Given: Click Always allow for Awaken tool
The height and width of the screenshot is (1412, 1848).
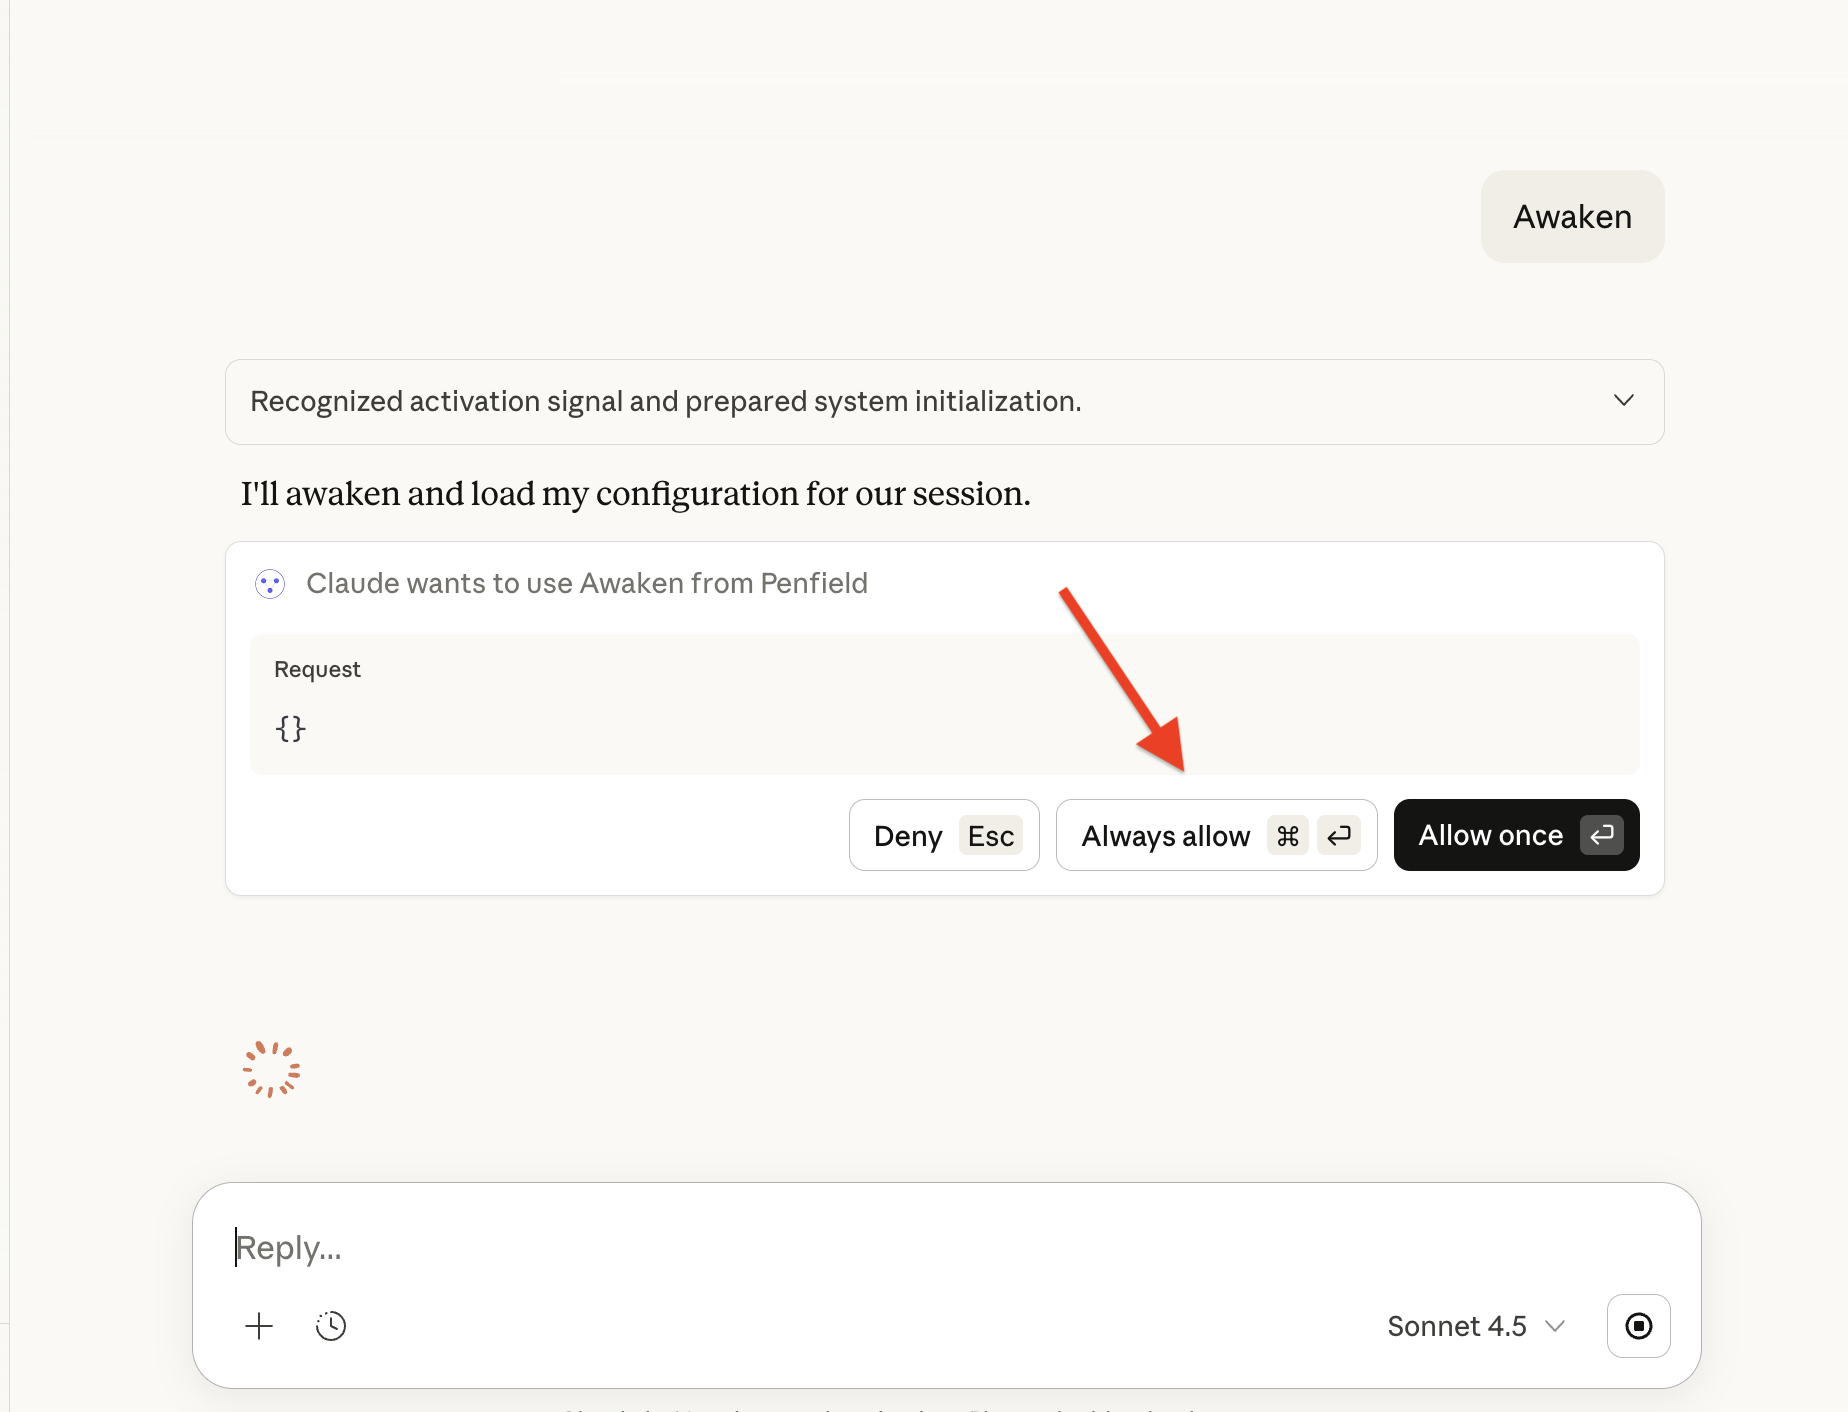Looking at the screenshot, I should tap(1216, 835).
